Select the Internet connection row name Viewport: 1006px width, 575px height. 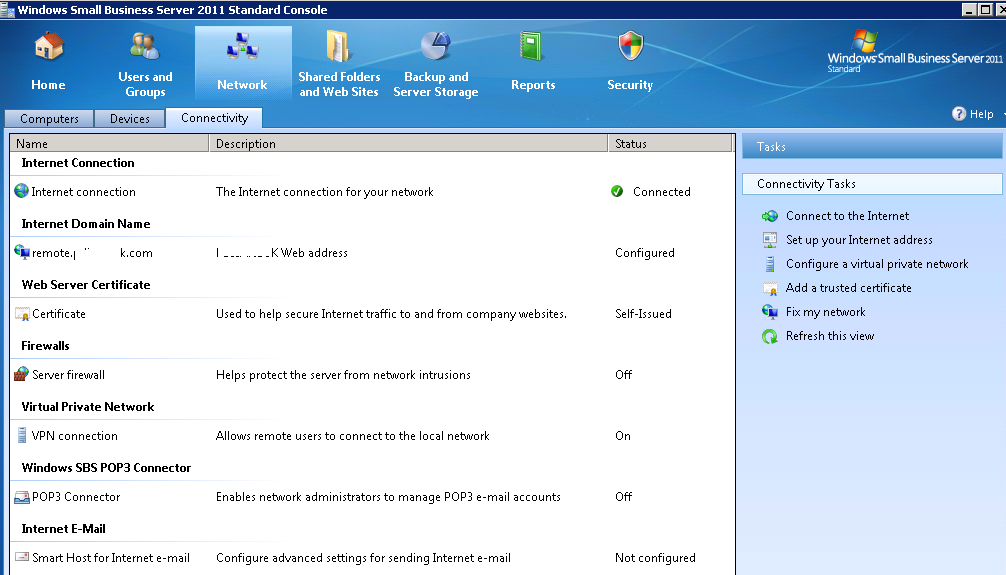[x=83, y=192]
